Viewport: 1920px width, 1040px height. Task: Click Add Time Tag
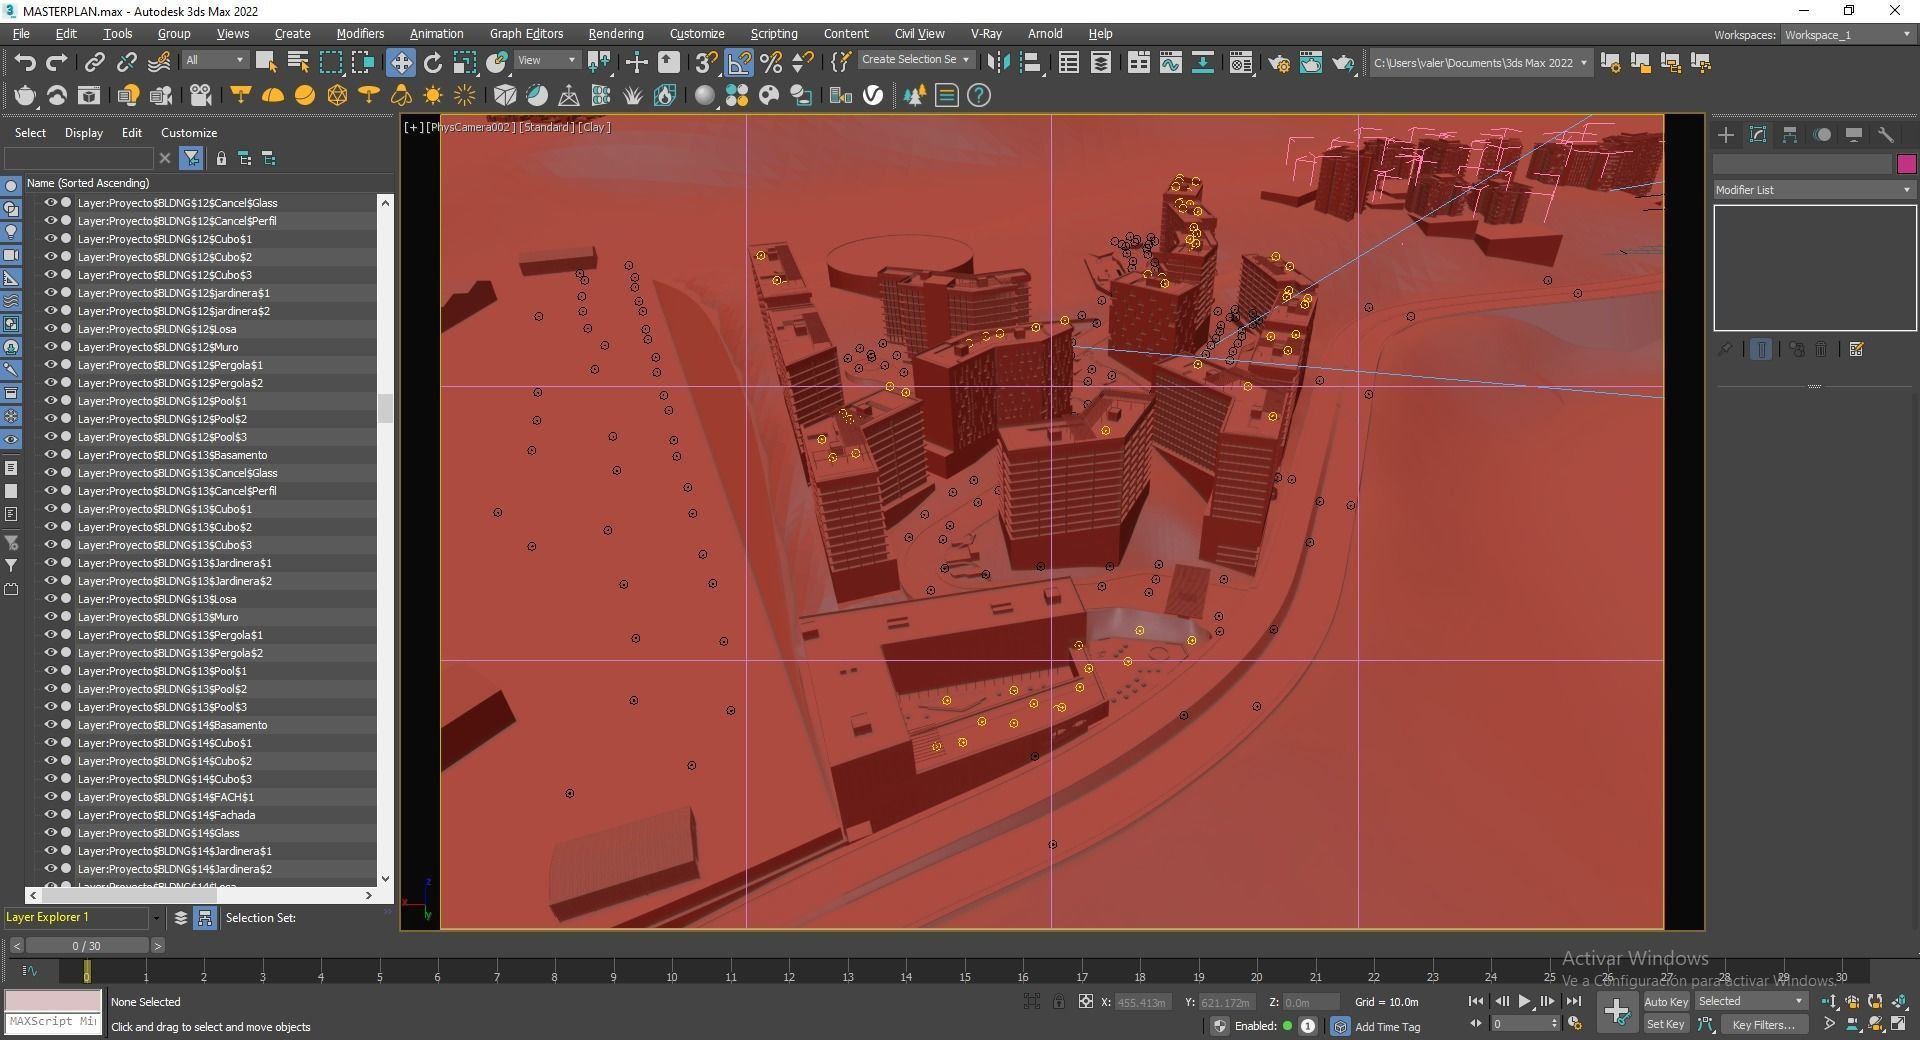coord(1387,1026)
